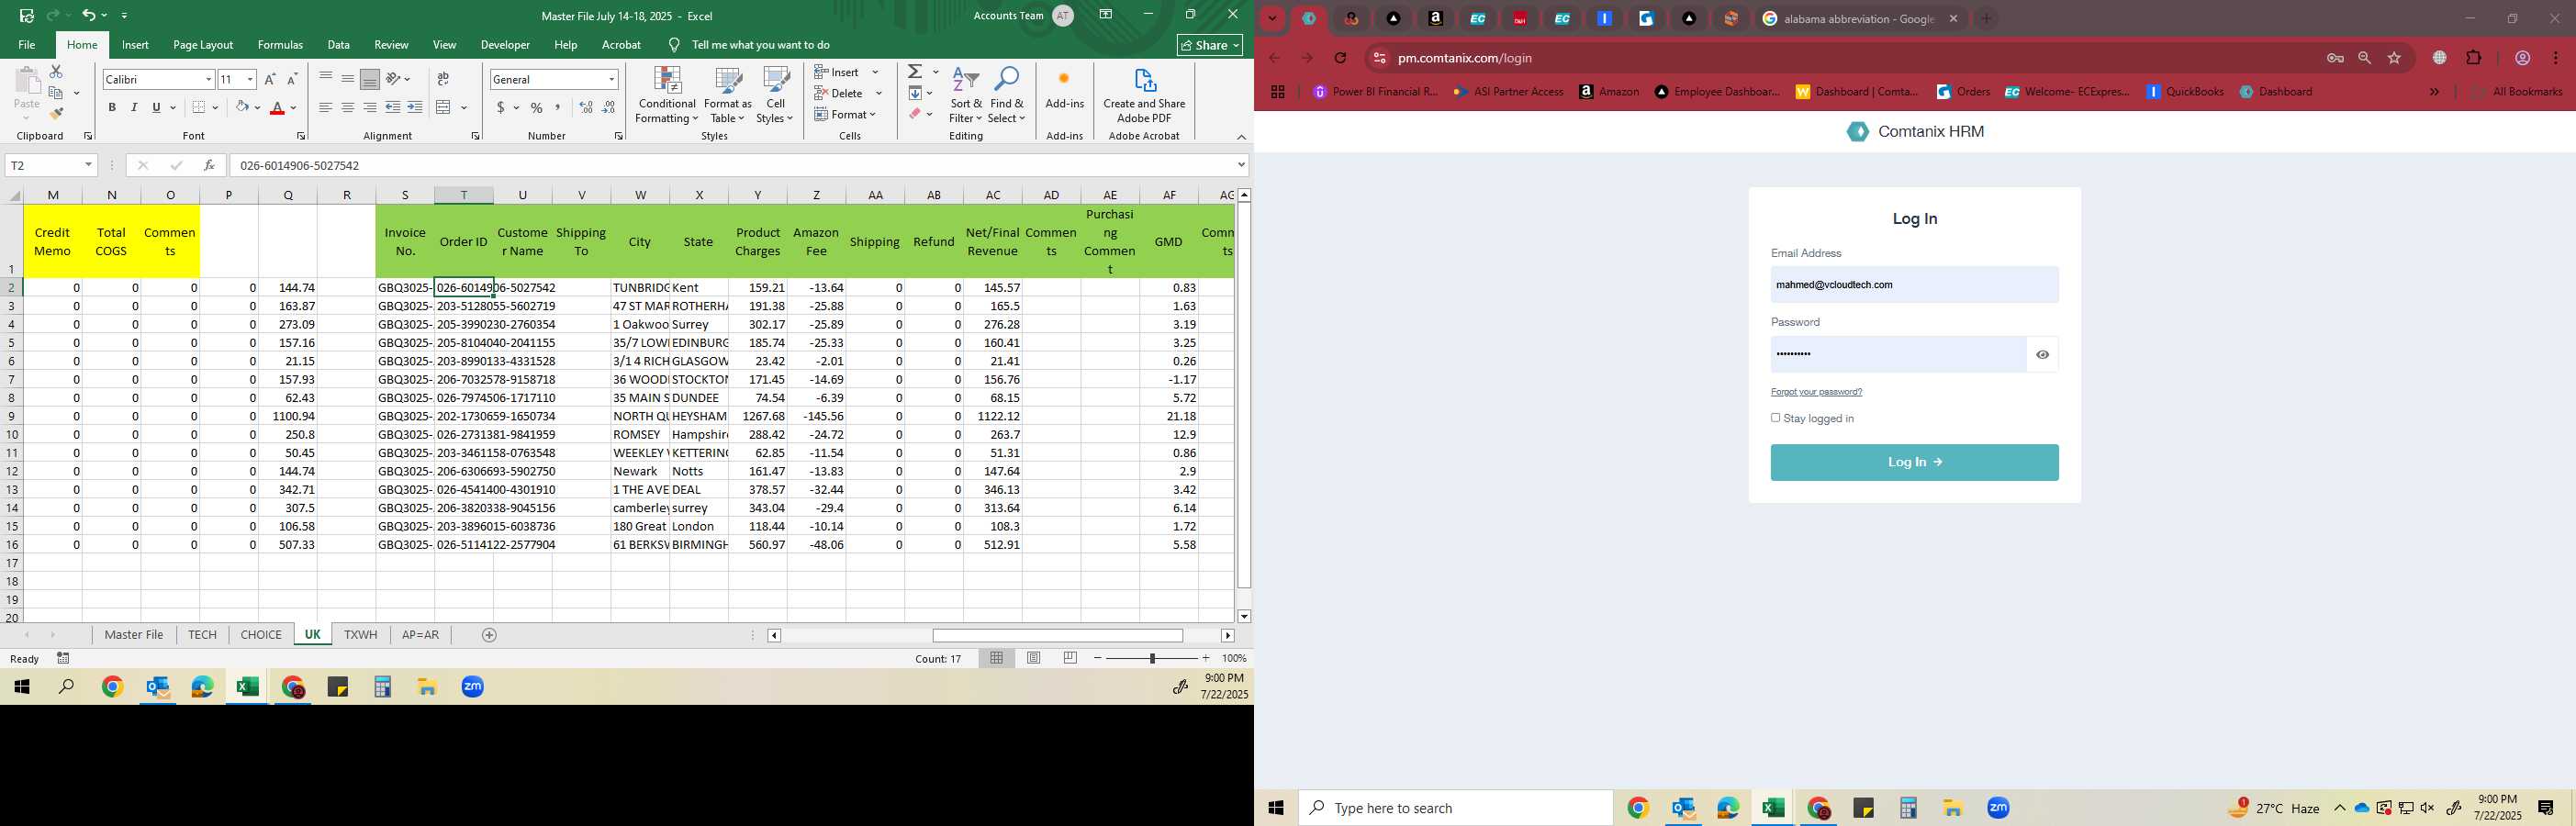Reload the page in Chrome
The image size is (2576, 826).
(x=1341, y=58)
